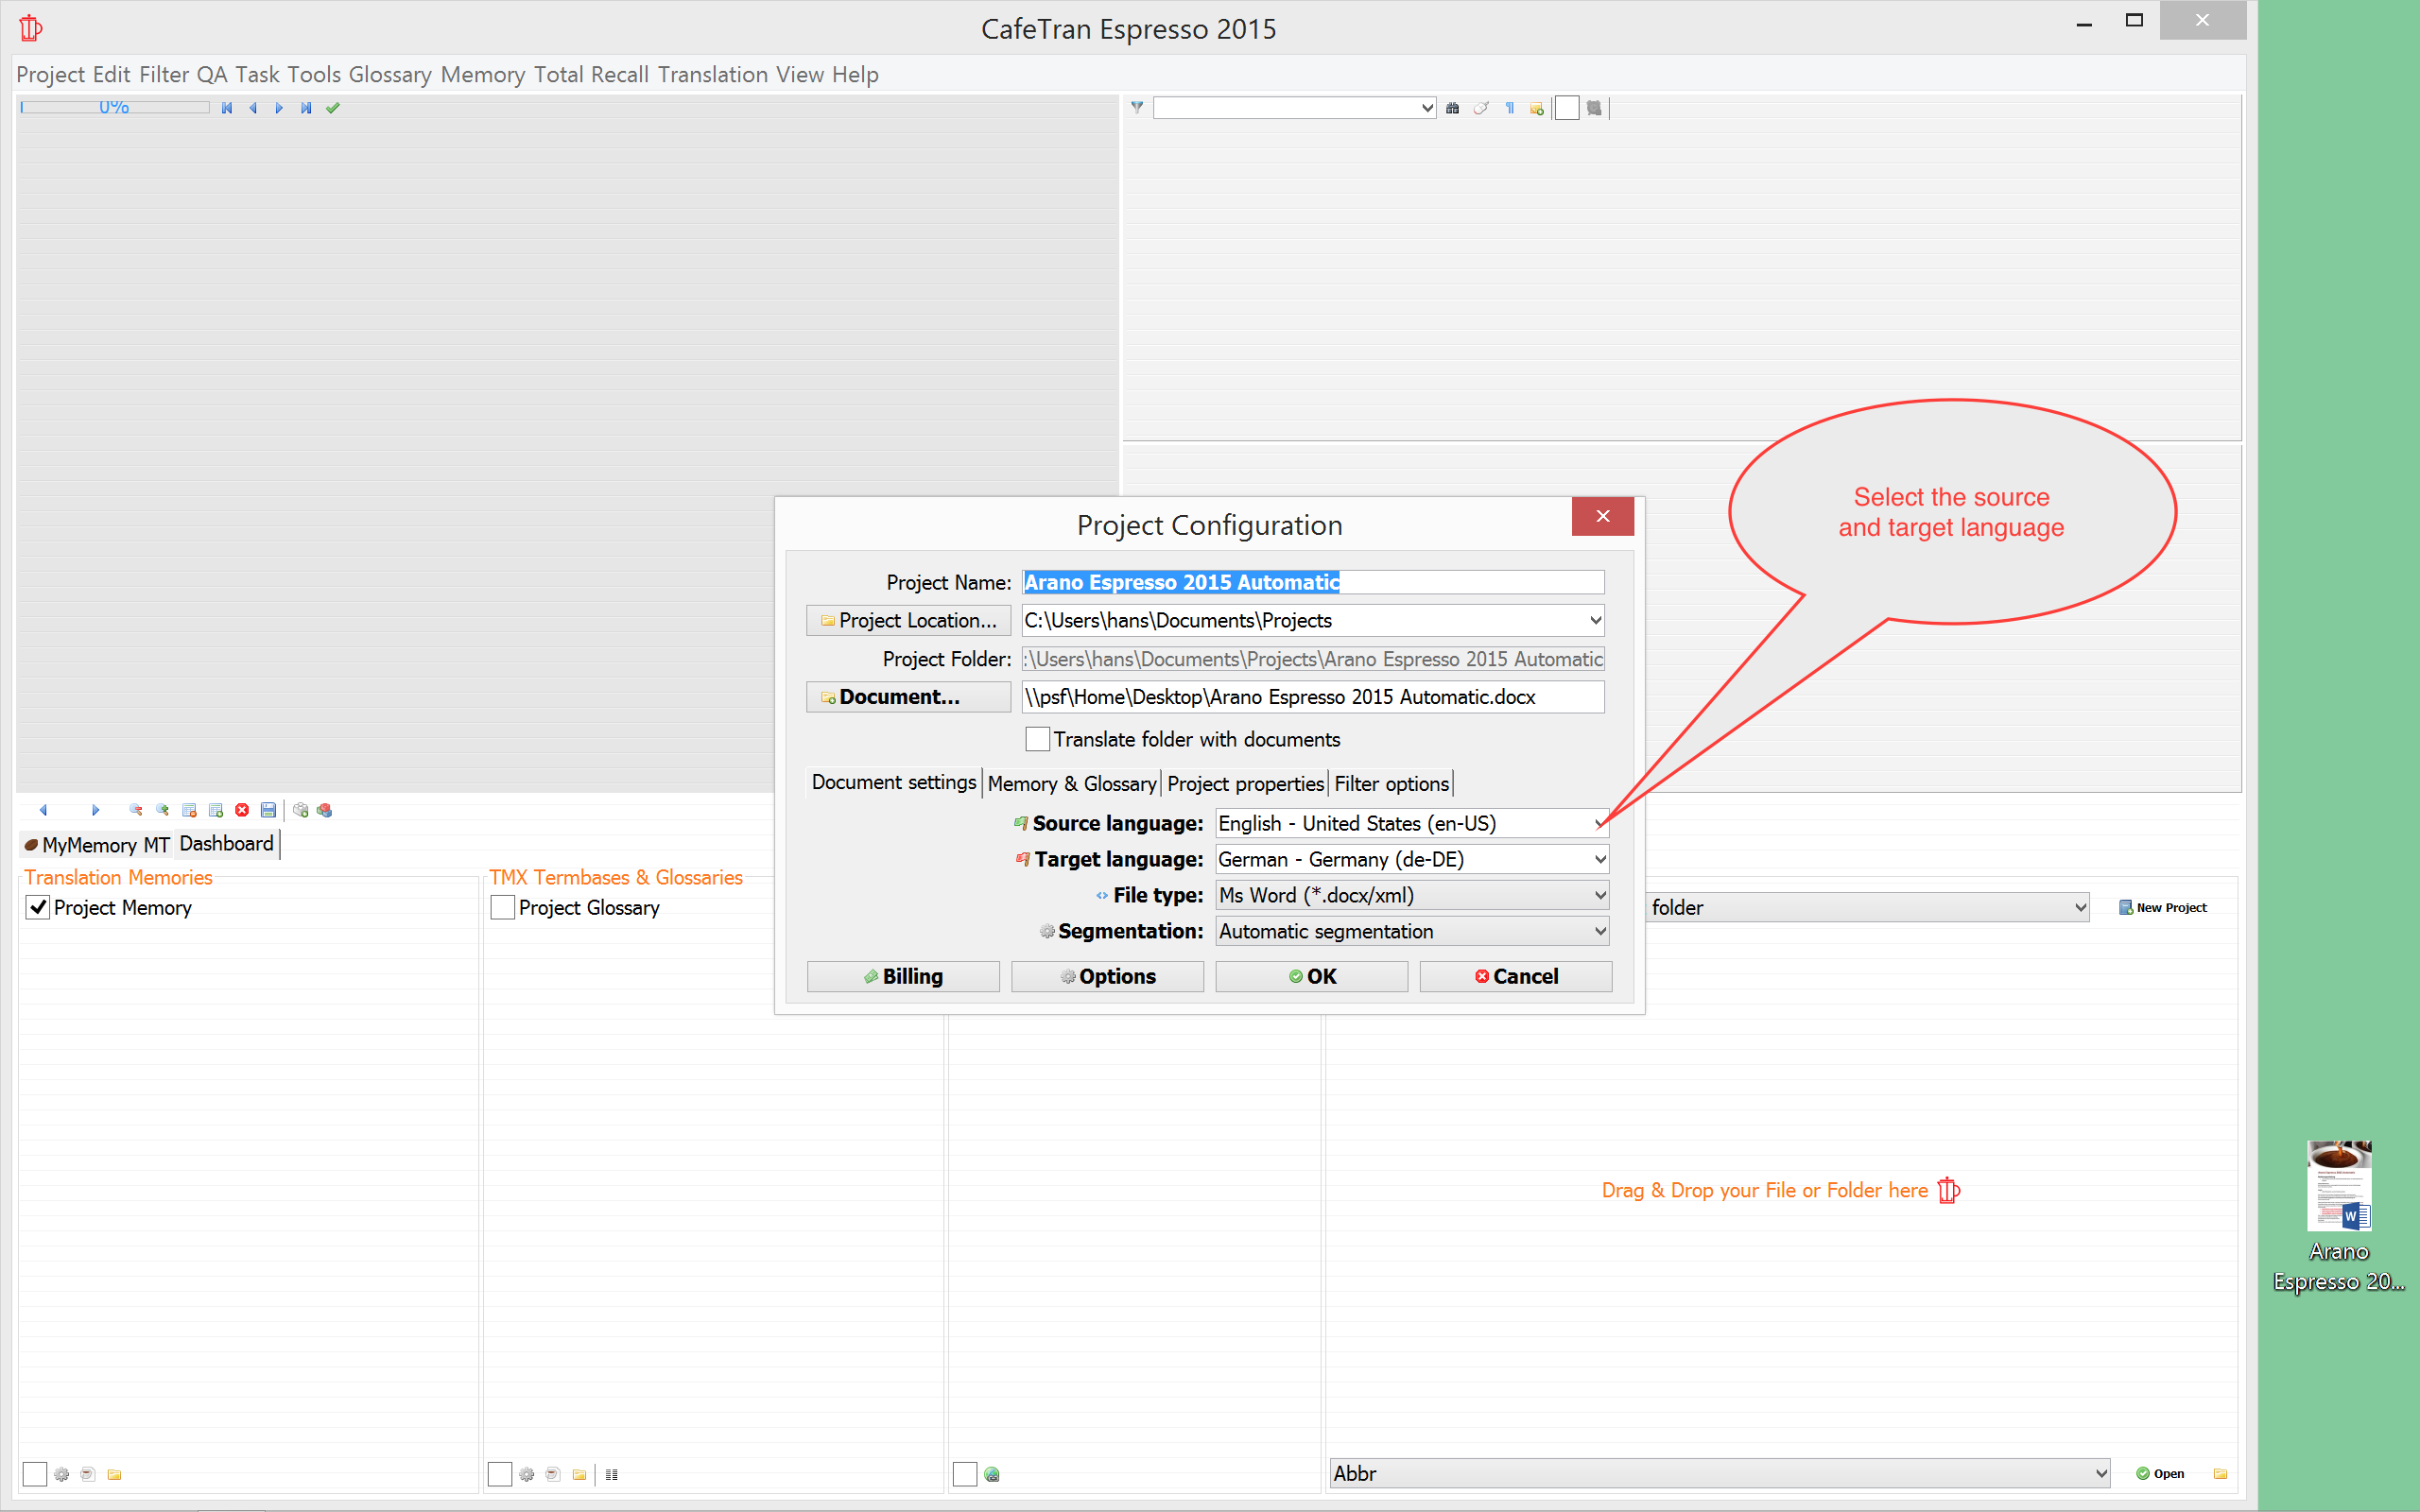
Task: Enable Translate folder with documents checkbox
Action: pos(1038,739)
